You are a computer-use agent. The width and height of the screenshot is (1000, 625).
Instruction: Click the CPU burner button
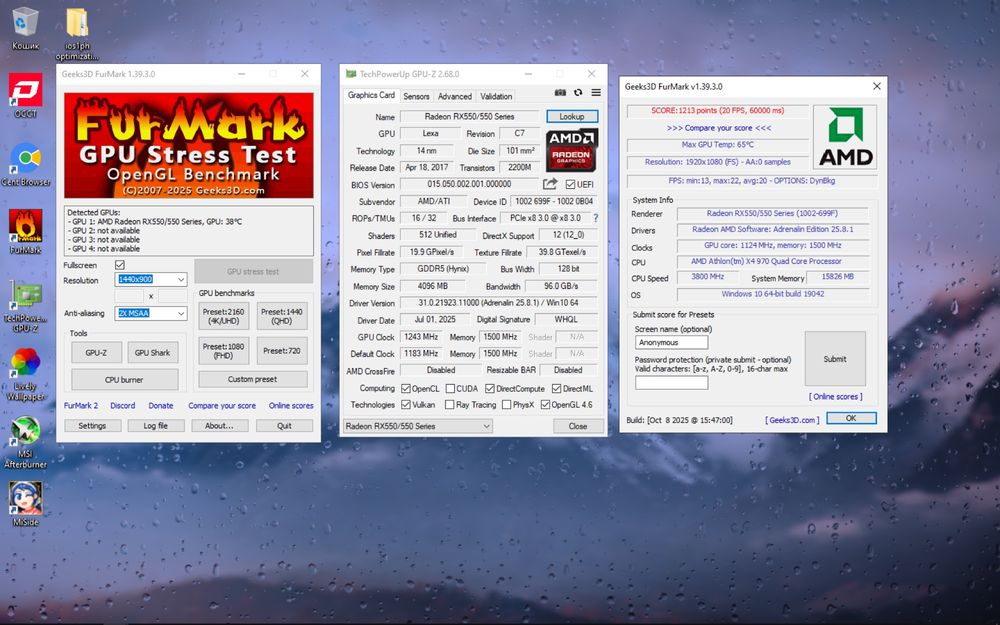[x=124, y=379]
